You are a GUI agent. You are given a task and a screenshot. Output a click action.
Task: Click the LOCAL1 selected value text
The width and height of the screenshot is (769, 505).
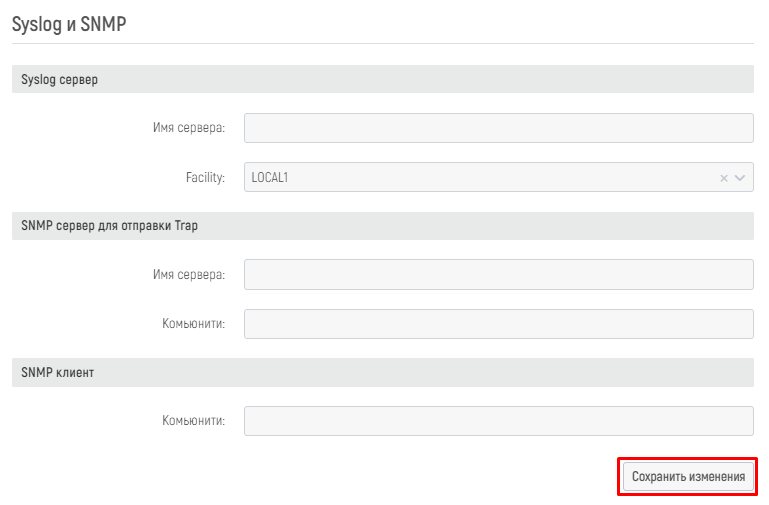pos(270,178)
